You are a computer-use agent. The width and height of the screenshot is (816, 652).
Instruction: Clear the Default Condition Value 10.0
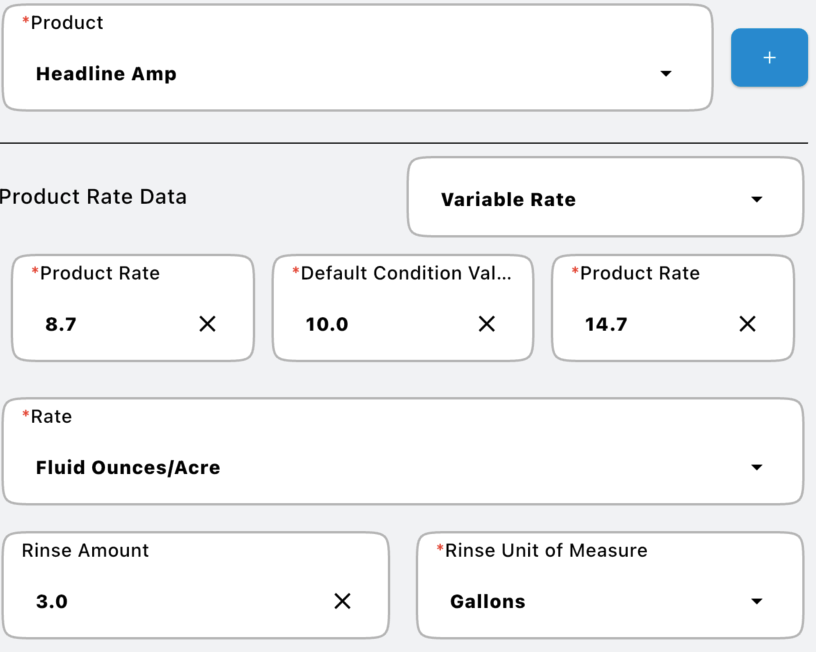click(x=487, y=324)
